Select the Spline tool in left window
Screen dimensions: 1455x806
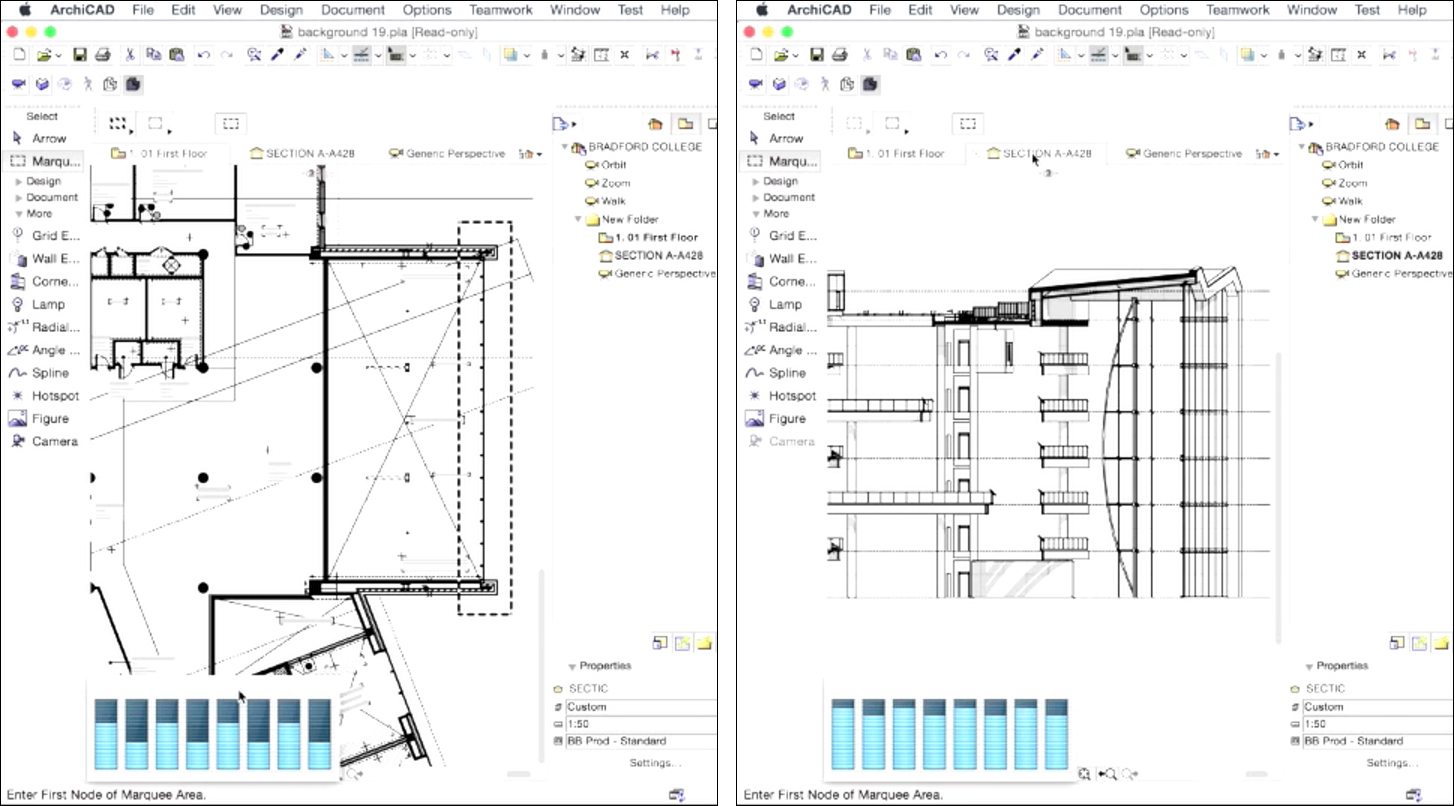(38, 373)
